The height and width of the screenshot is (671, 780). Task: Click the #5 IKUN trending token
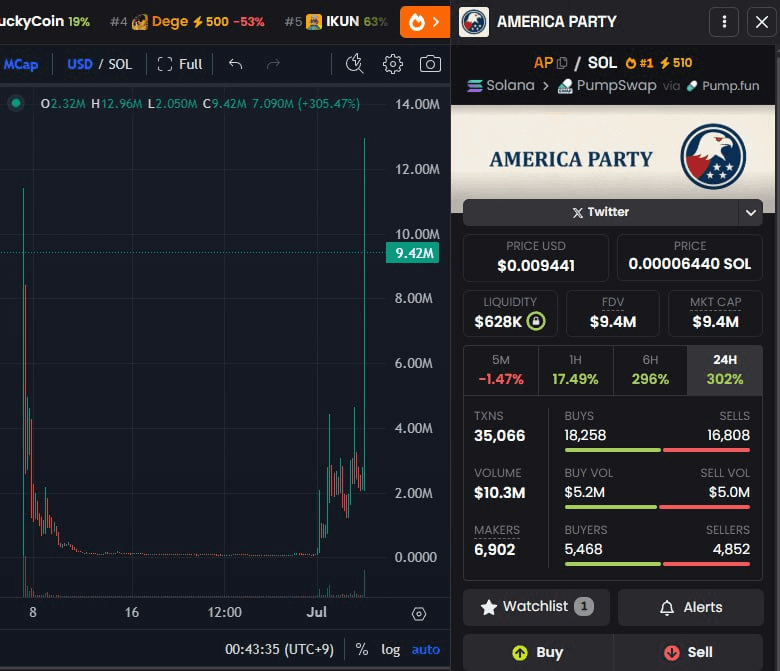pyautogui.click(x=336, y=22)
